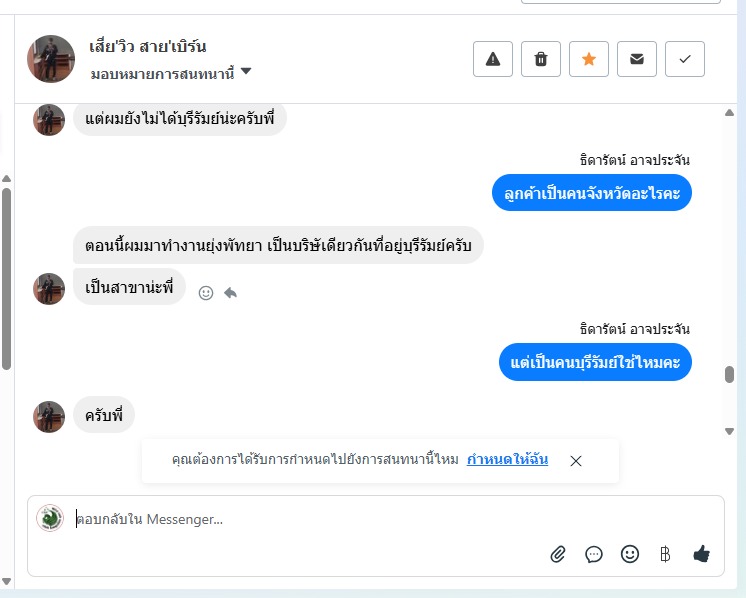The height and width of the screenshot is (598, 746).
Task: Open saved replies speech bubble icon
Action: (x=594, y=554)
